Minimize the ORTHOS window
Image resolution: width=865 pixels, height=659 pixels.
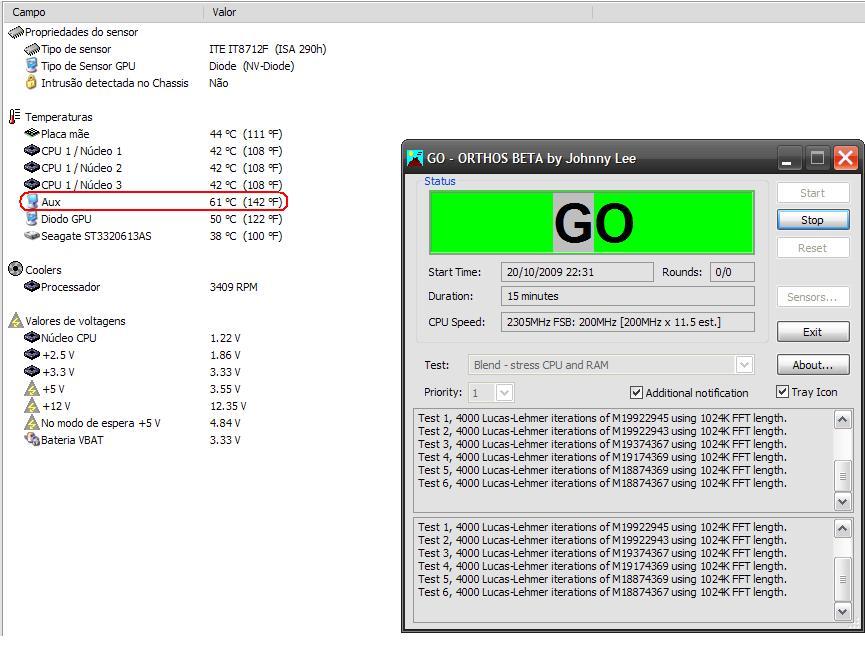coord(787,158)
